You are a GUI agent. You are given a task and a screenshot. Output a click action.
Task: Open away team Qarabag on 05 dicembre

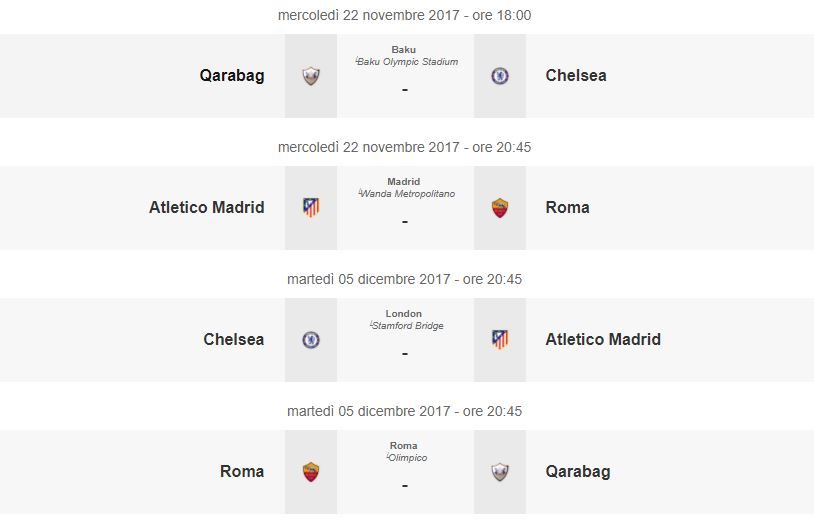coord(578,472)
